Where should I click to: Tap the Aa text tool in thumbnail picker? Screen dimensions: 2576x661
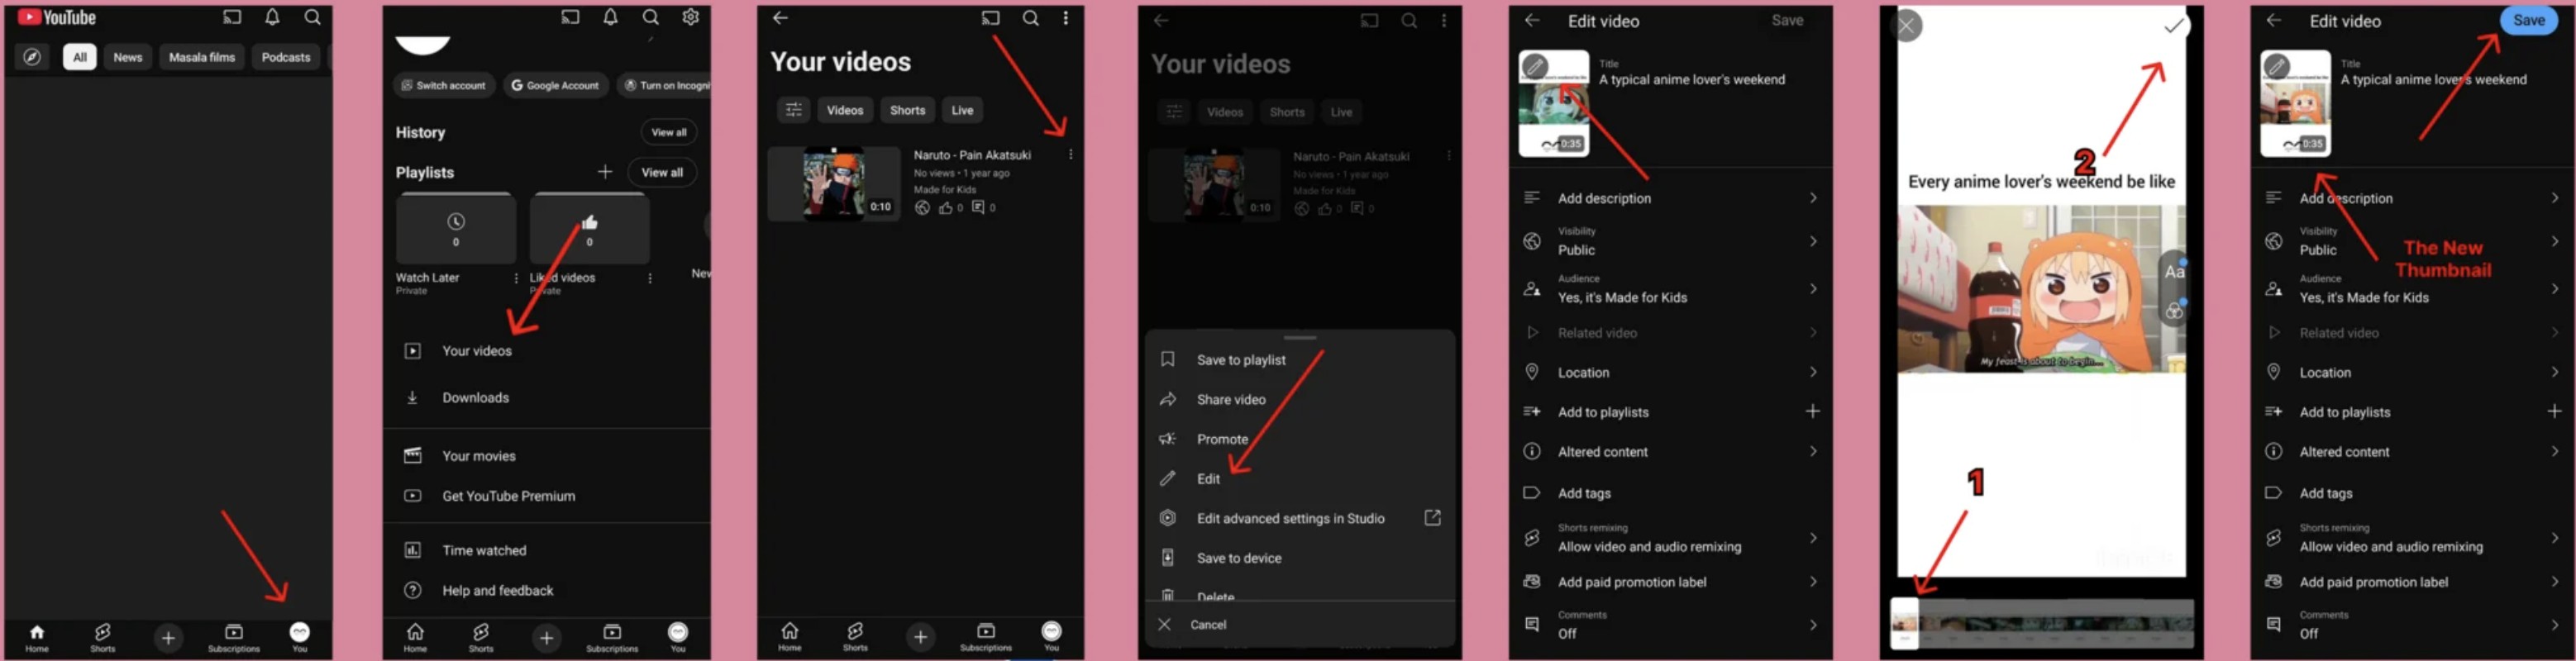point(2174,271)
